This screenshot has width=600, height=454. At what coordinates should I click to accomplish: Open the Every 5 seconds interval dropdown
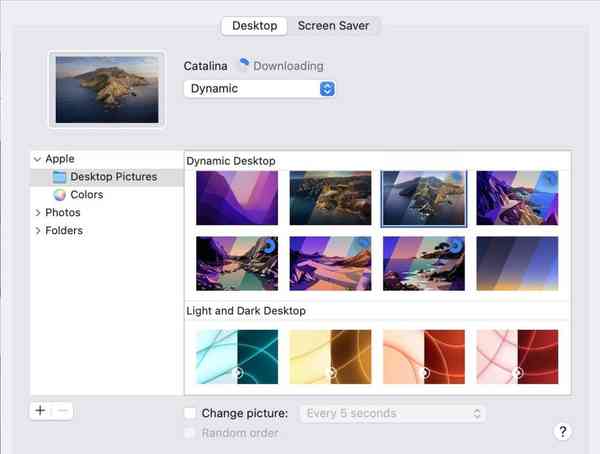coord(393,413)
